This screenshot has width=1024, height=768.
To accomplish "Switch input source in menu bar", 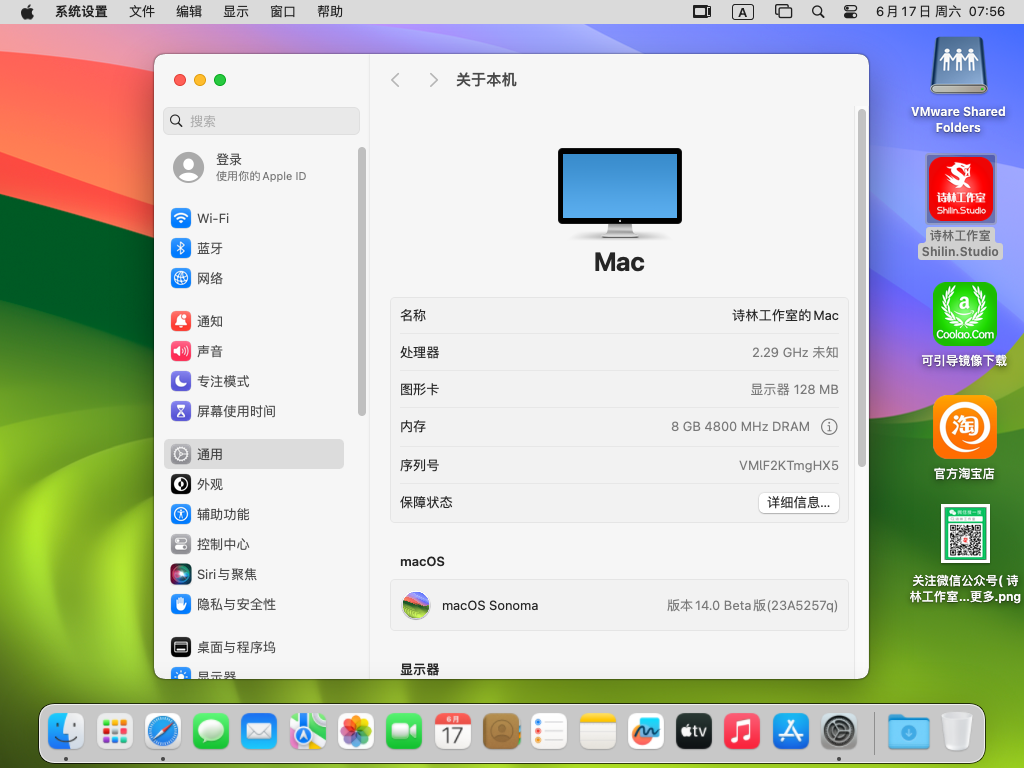I will click(742, 12).
